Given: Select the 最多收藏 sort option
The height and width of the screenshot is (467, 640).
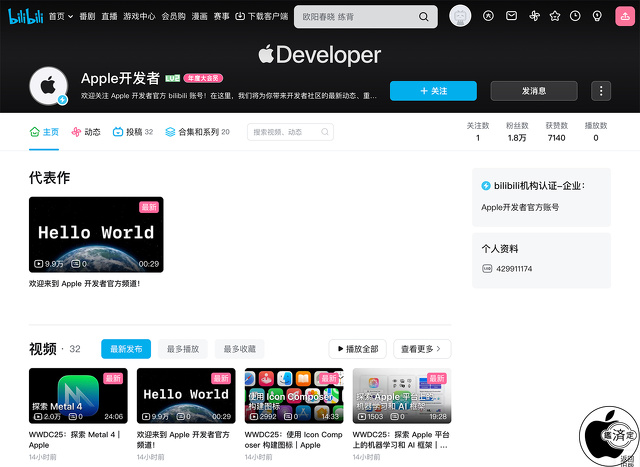Looking at the screenshot, I should coord(240,349).
